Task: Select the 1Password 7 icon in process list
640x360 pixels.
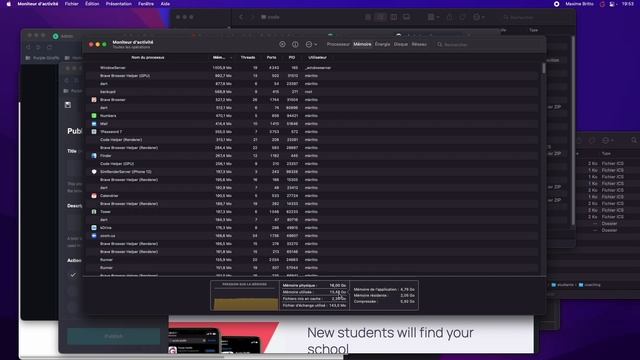Action: 94,131
